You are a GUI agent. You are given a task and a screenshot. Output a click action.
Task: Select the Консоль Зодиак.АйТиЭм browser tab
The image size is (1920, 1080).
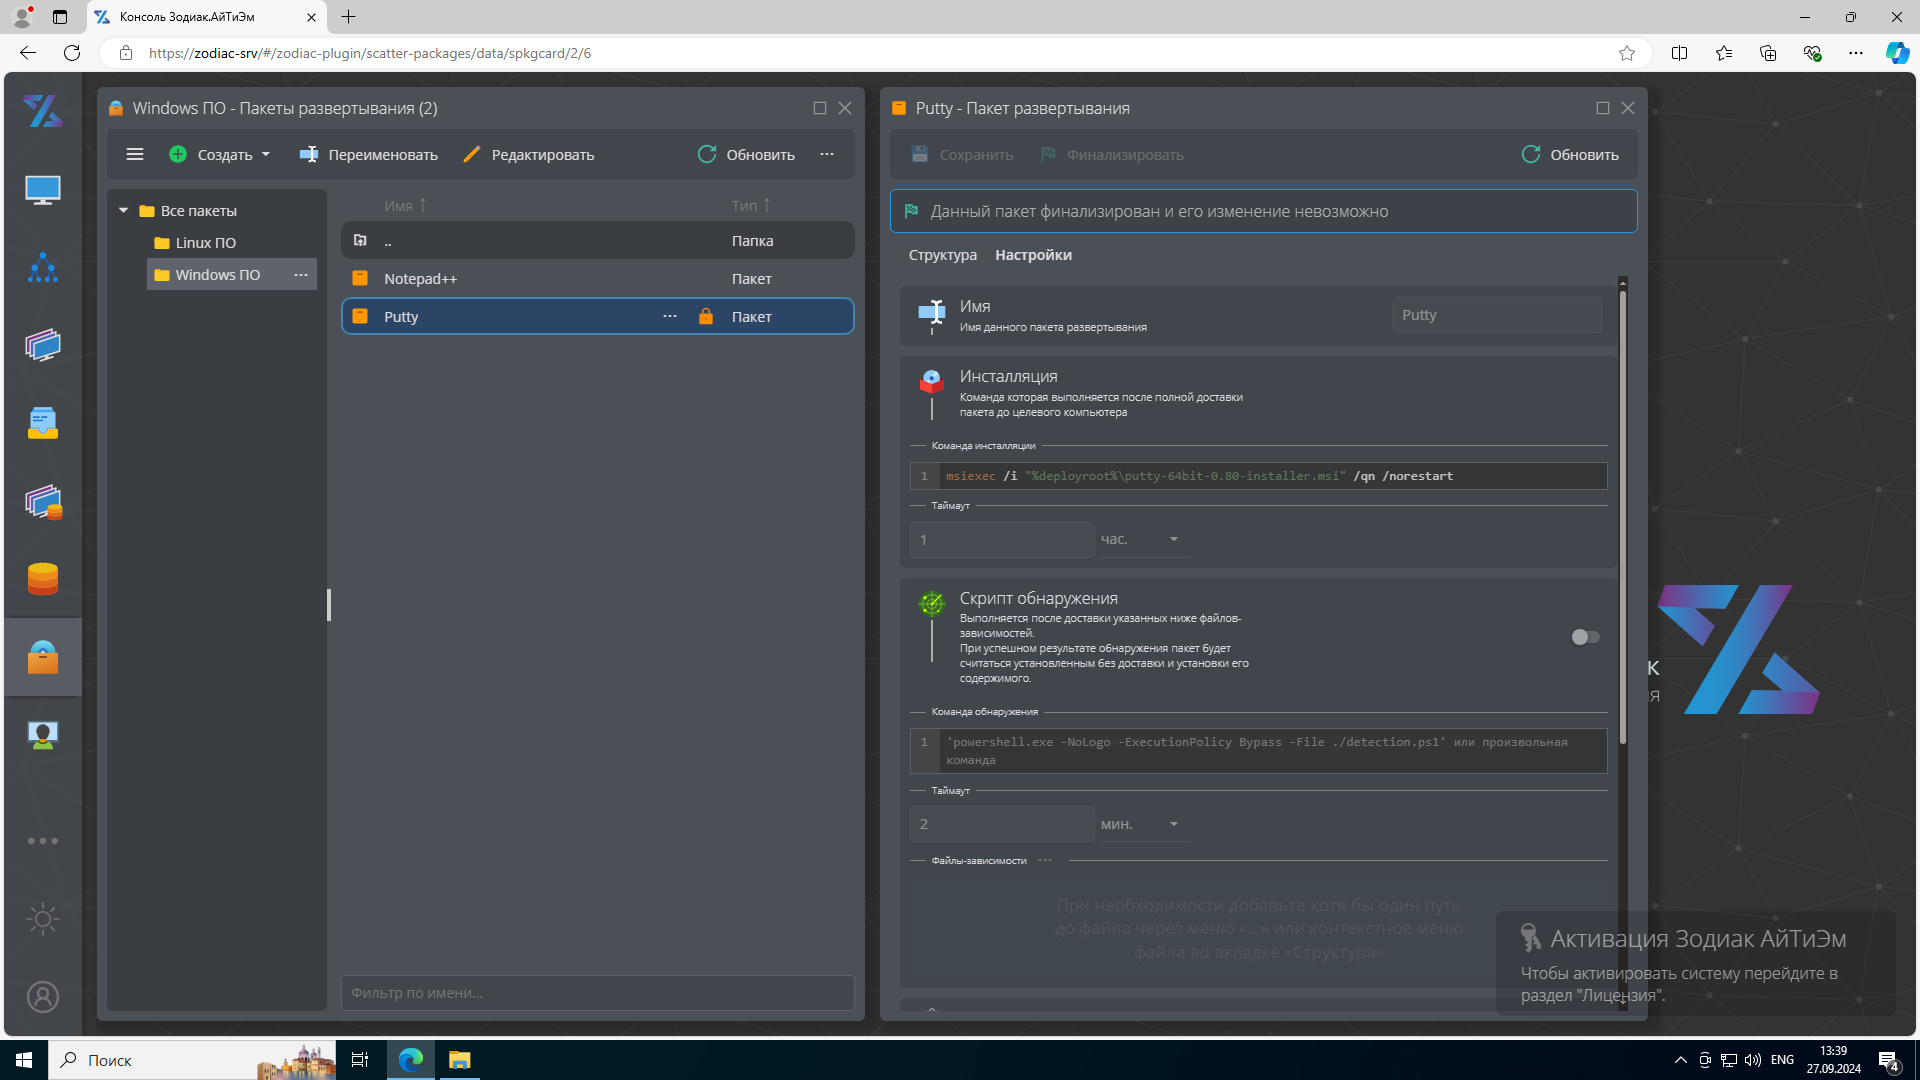206,17
